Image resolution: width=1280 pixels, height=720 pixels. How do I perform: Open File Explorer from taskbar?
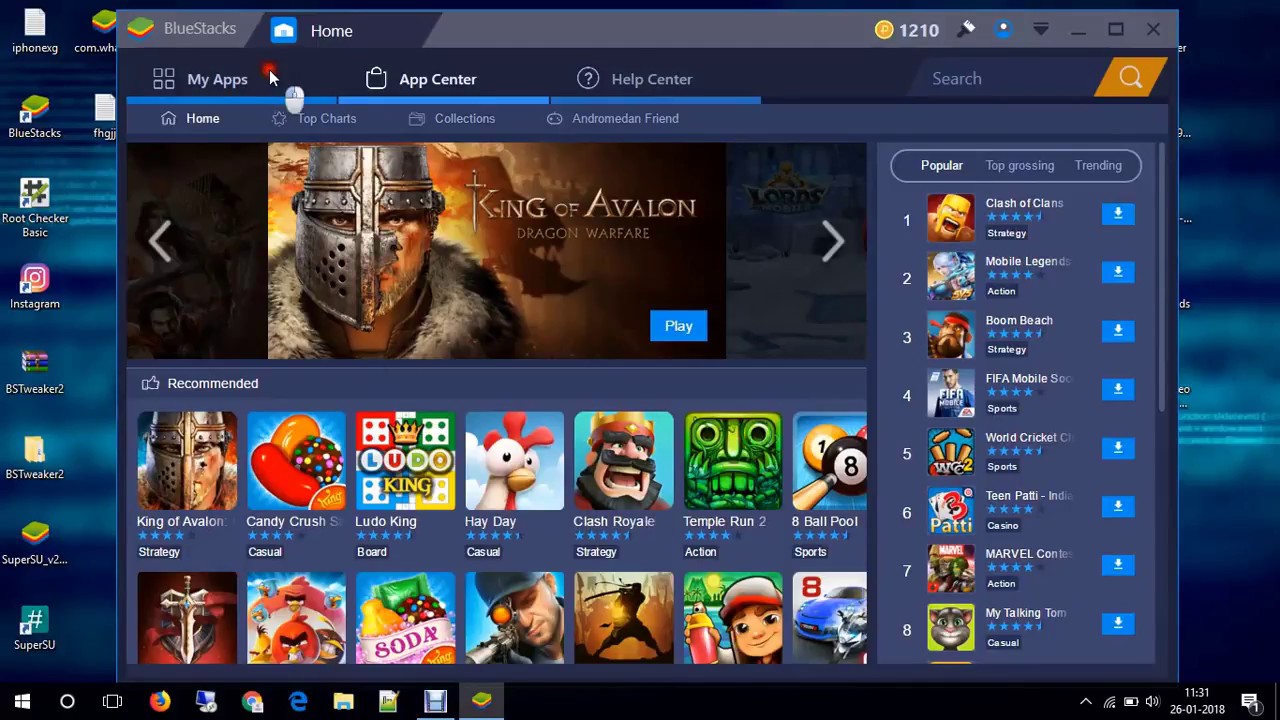click(344, 701)
